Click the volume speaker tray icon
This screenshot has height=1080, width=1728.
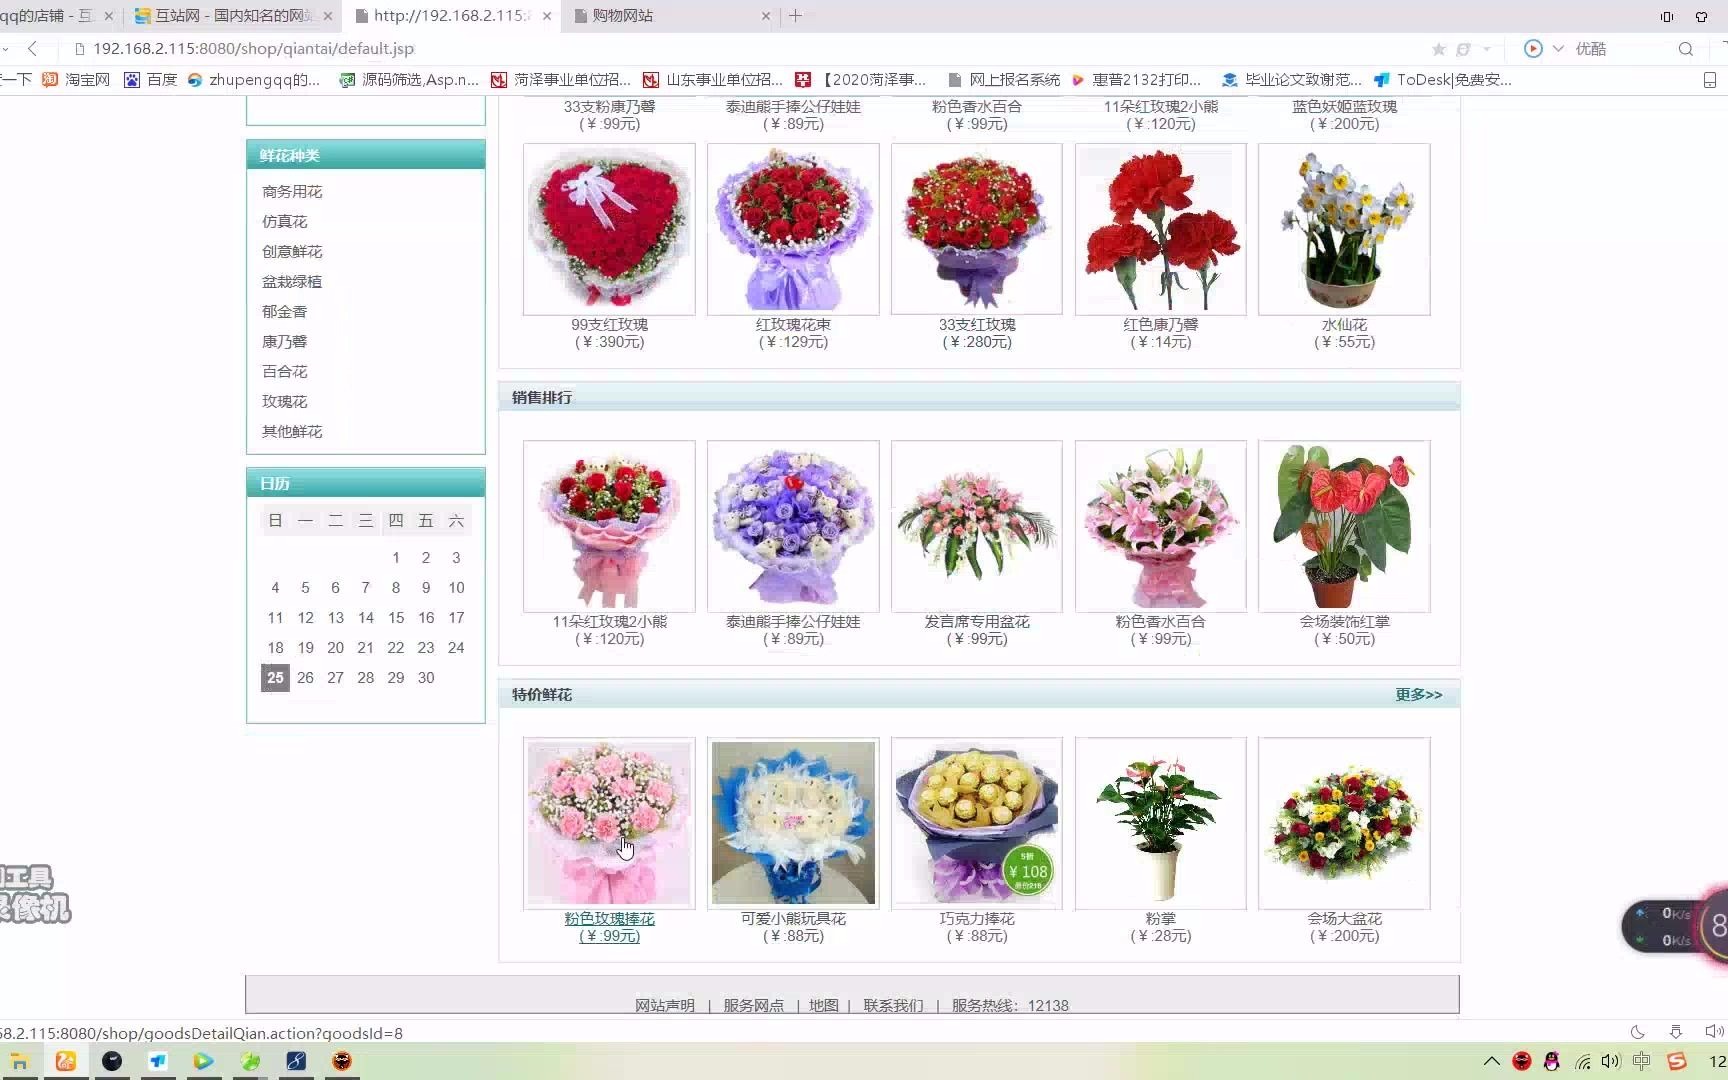(1610, 1062)
